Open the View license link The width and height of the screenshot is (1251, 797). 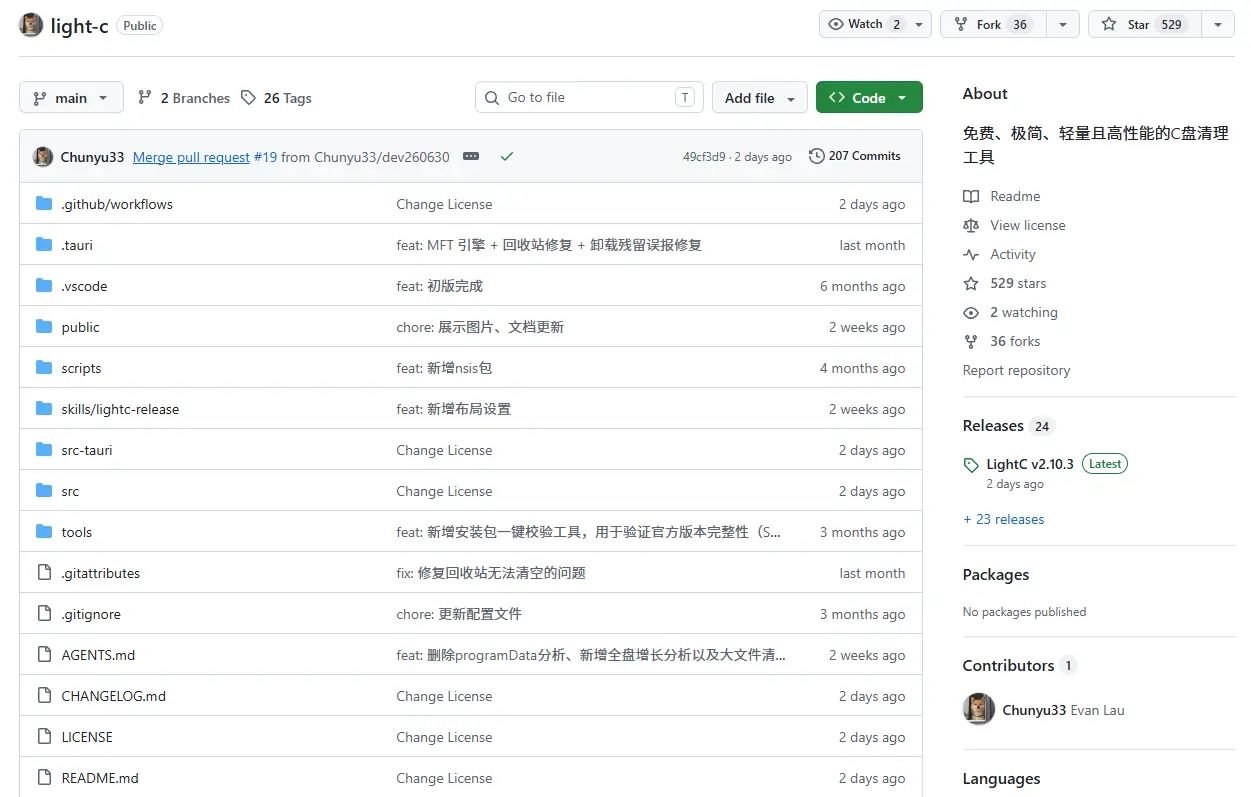[1015, 225]
